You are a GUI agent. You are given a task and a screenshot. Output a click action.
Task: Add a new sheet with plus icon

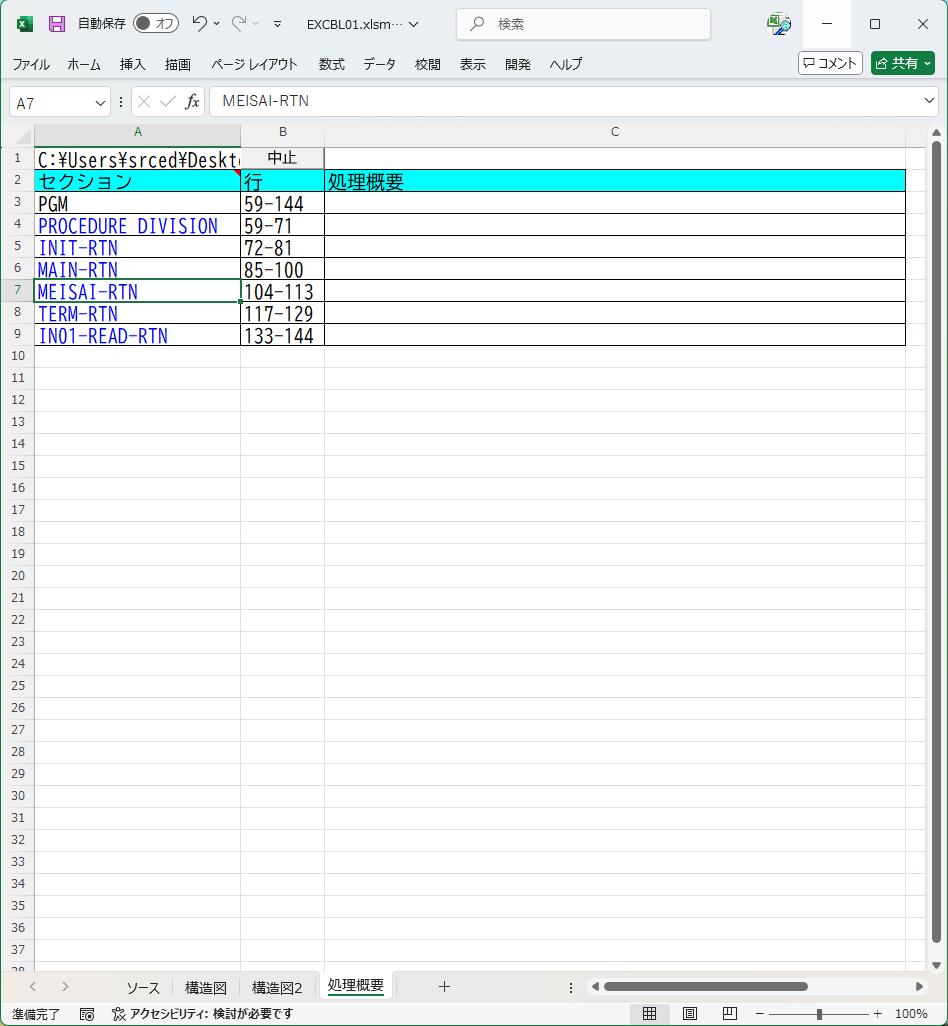click(x=444, y=986)
